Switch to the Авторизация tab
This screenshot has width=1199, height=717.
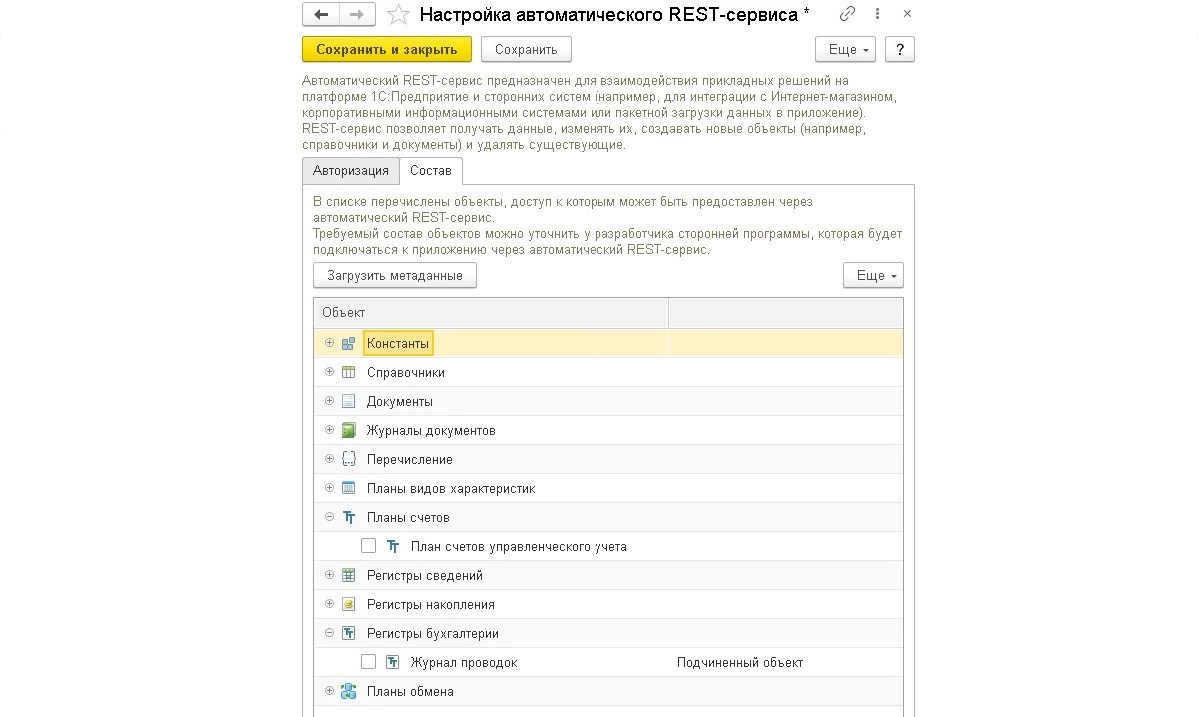(350, 170)
